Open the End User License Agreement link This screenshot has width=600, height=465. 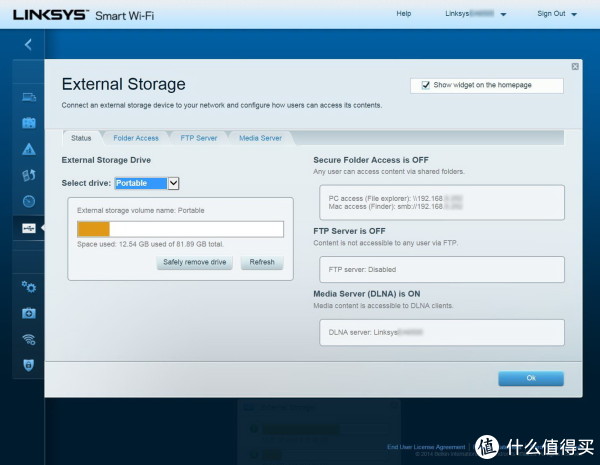426,447
